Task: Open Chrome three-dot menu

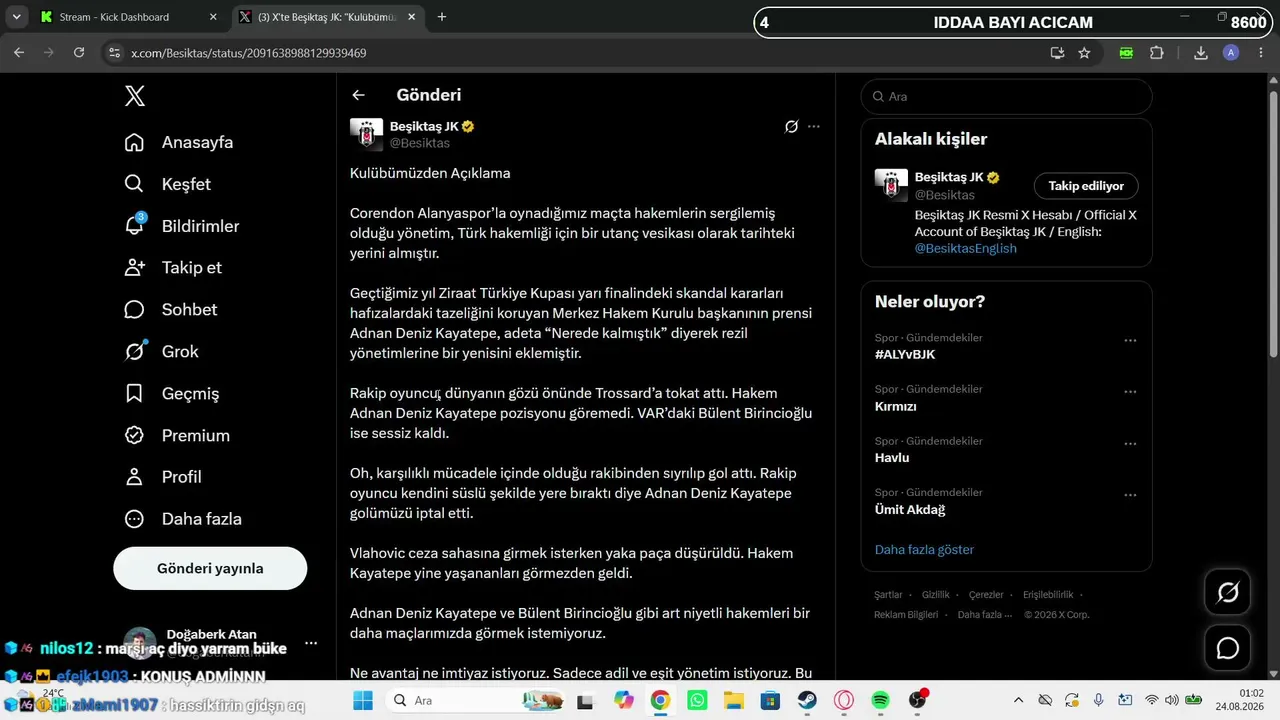Action: [1260, 53]
